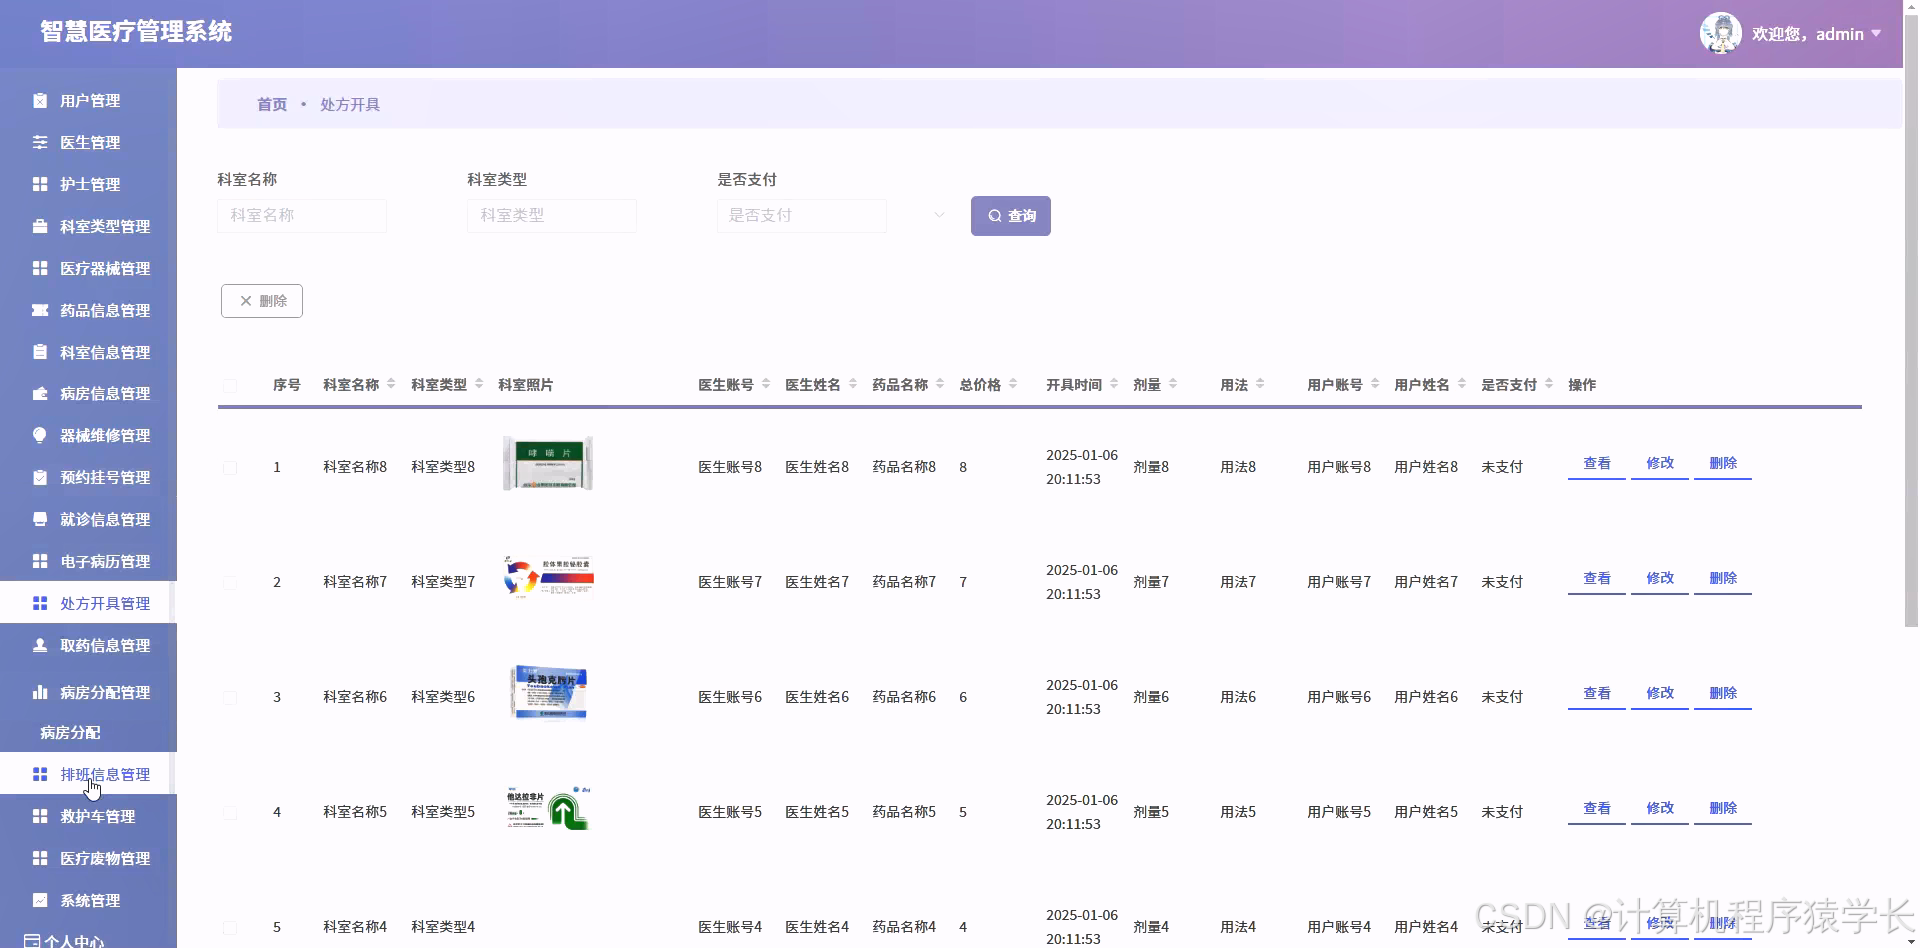
Task: Sort by 总价格 column arrows
Action: [1013, 384]
